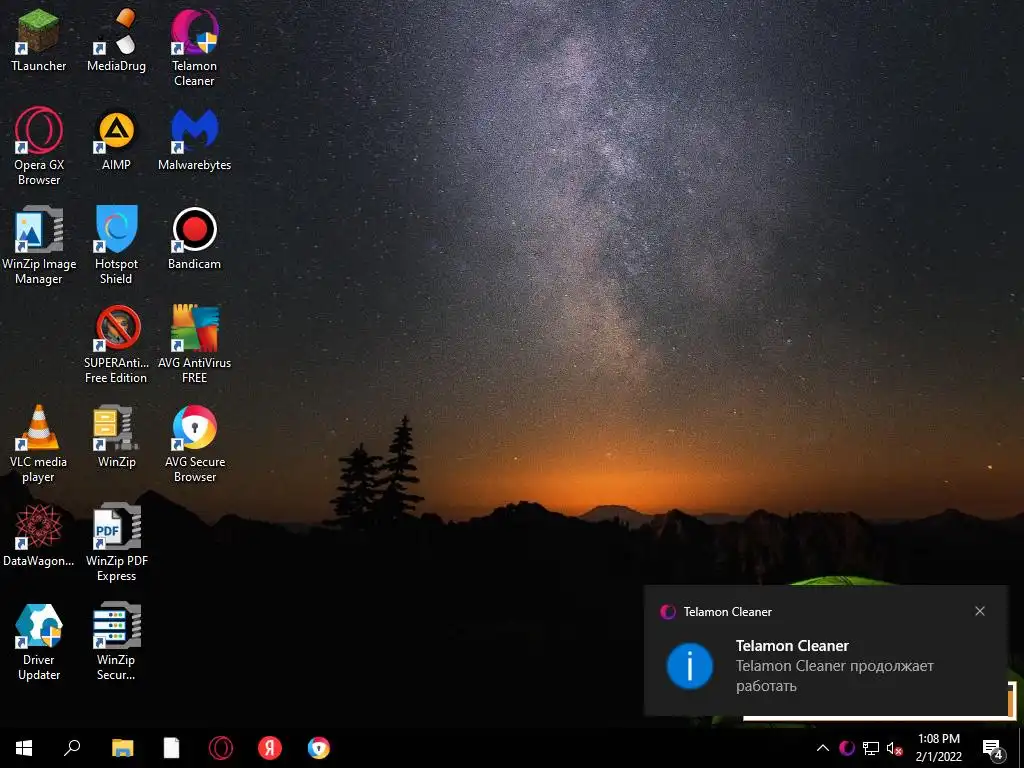Click the notification message 'продолжает работать'
Image resolution: width=1024 pixels, height=768 pixels.
point(835,676)
